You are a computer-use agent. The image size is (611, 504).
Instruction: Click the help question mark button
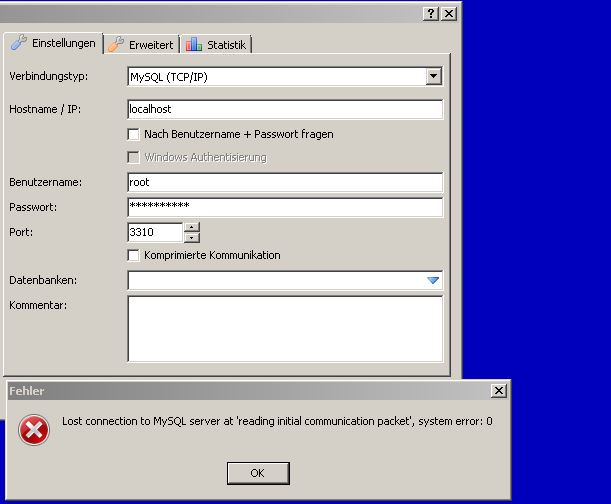[431, 14]
